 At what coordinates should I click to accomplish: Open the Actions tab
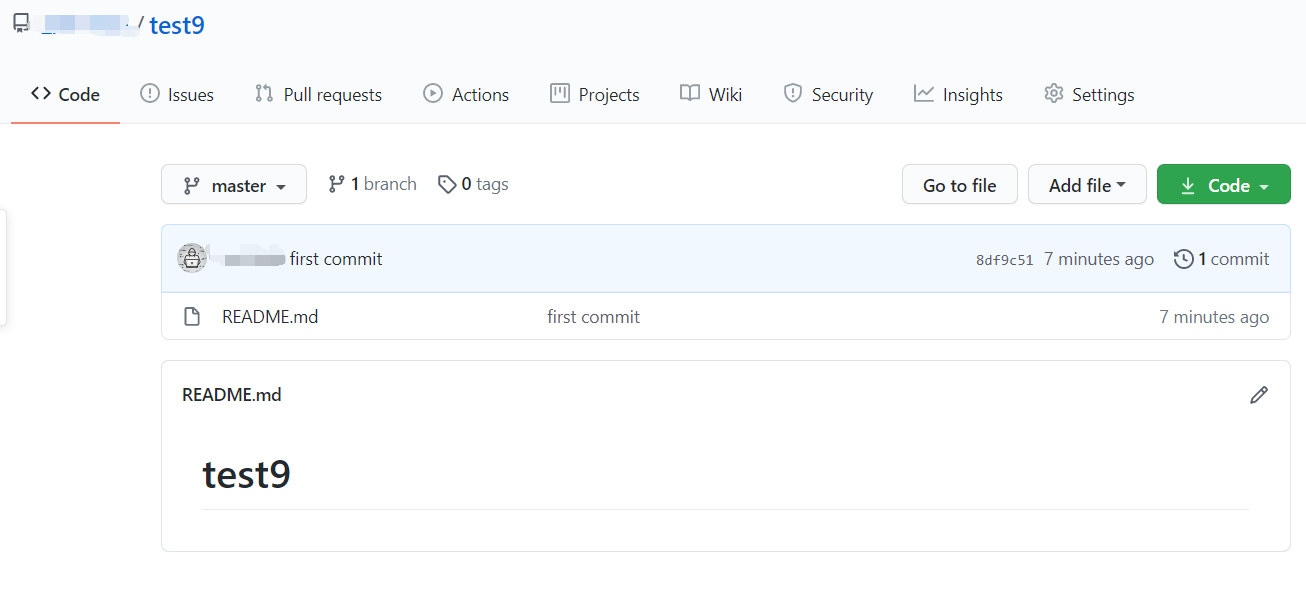coord(466,95)
